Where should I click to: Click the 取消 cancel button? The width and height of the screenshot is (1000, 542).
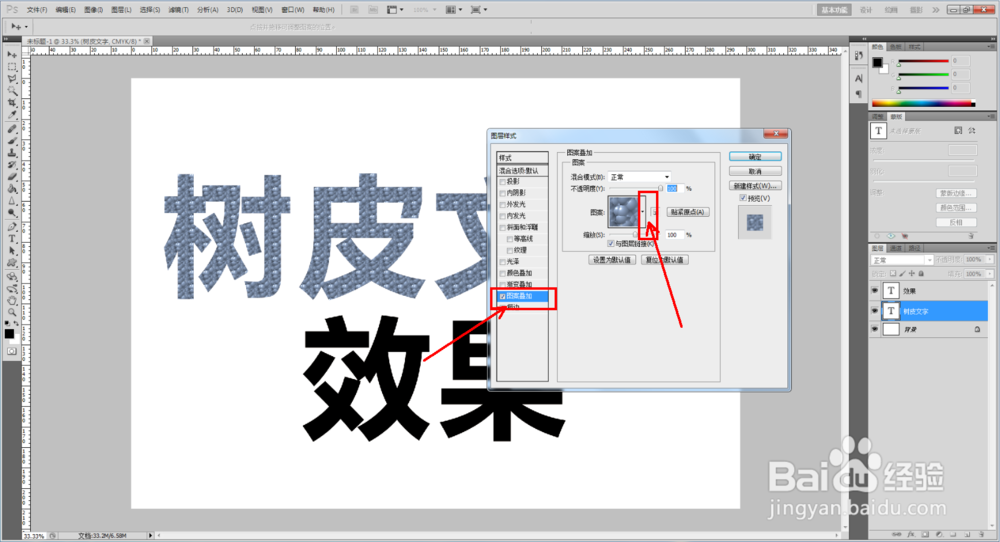pyautogui.click(x=755, y=172)
